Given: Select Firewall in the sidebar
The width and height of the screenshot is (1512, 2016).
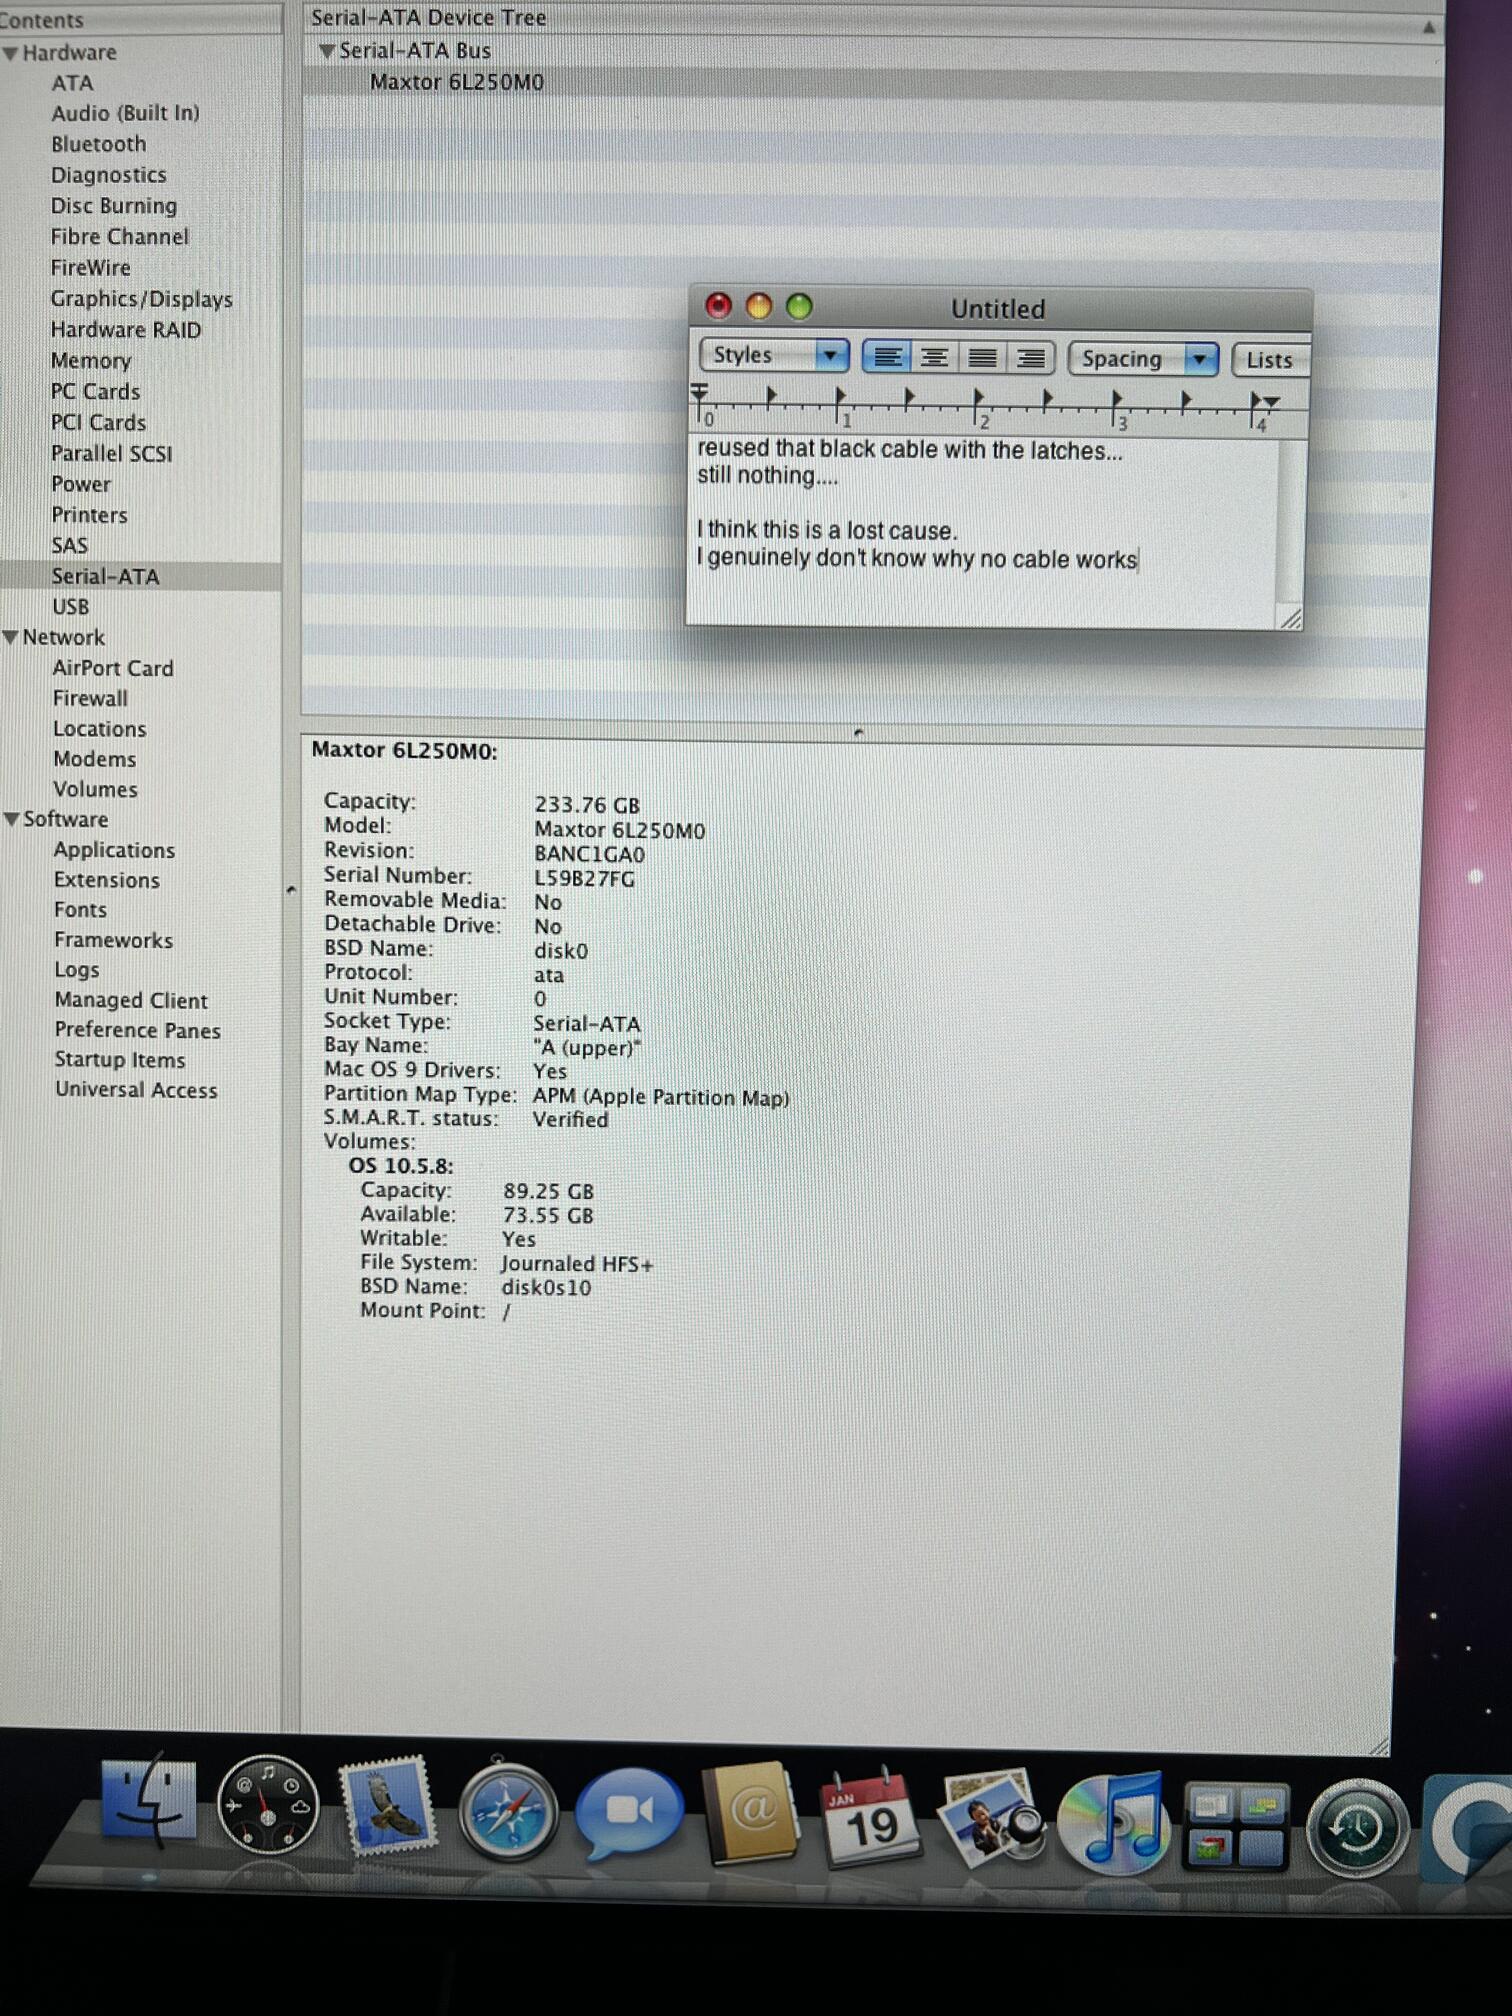Looking at the screenshot, I should [x=91, y=698].
